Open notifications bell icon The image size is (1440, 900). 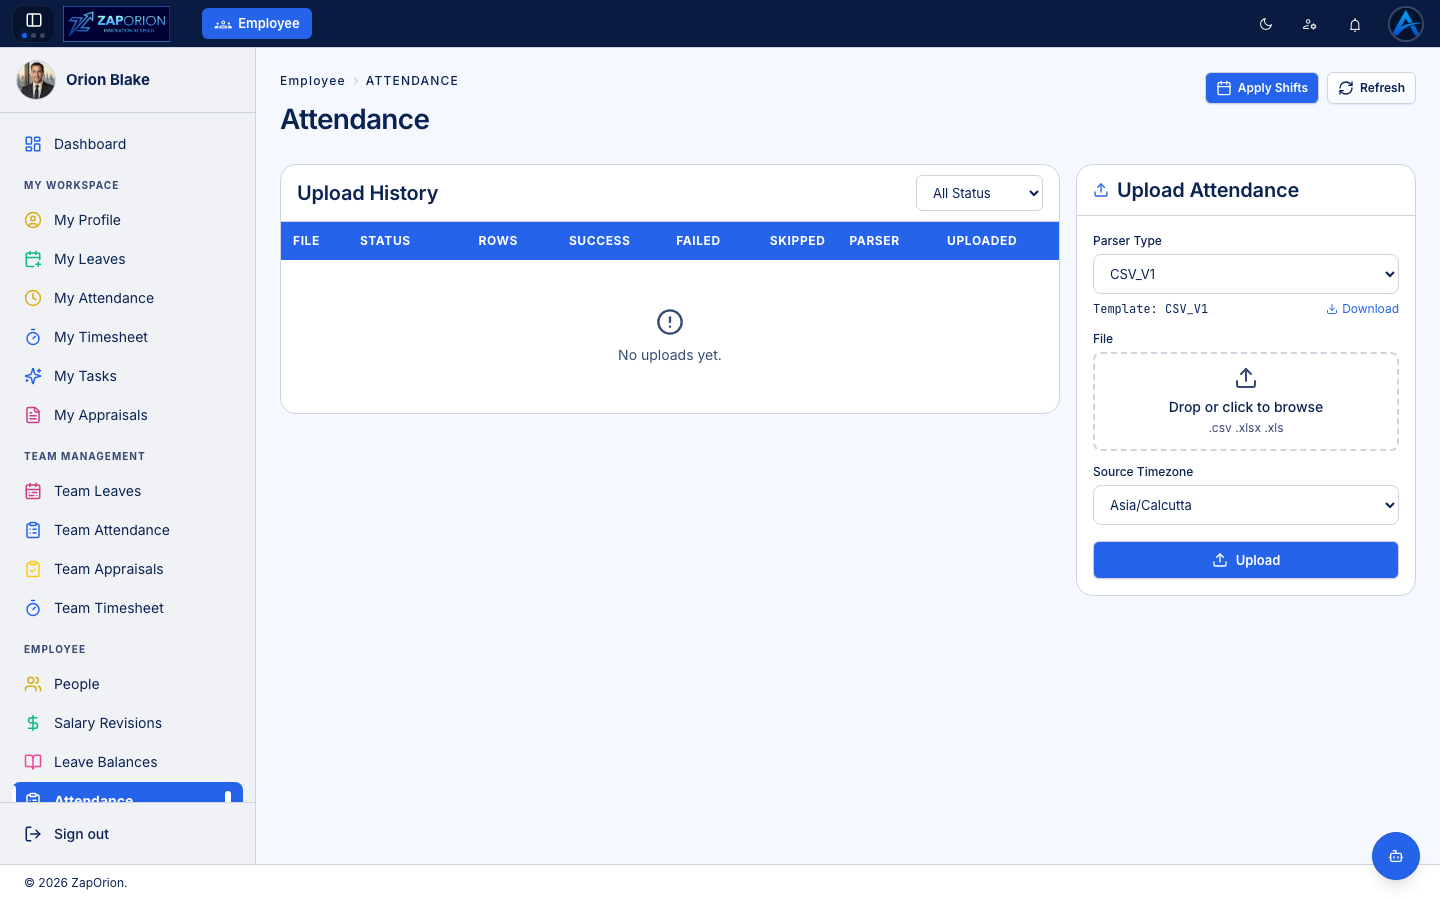pos(1355,24)
